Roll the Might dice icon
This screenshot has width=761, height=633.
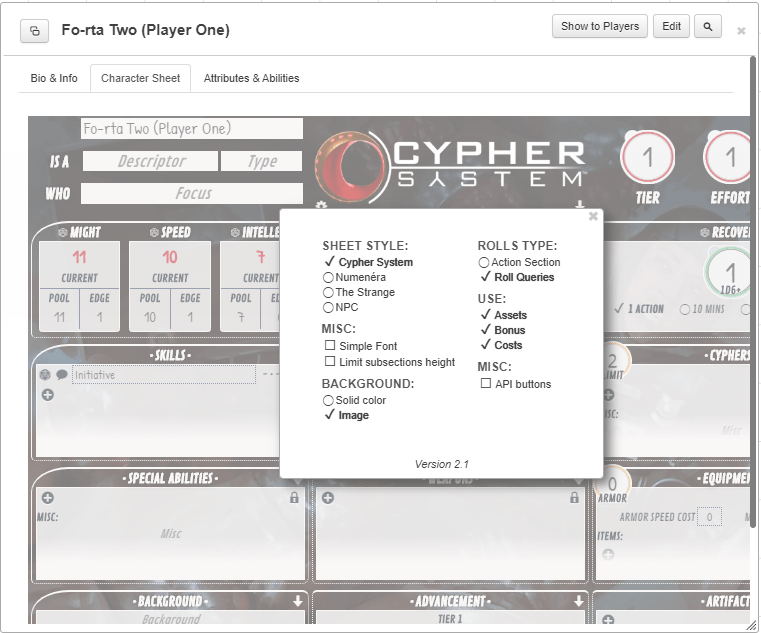(x=61, y=232)
